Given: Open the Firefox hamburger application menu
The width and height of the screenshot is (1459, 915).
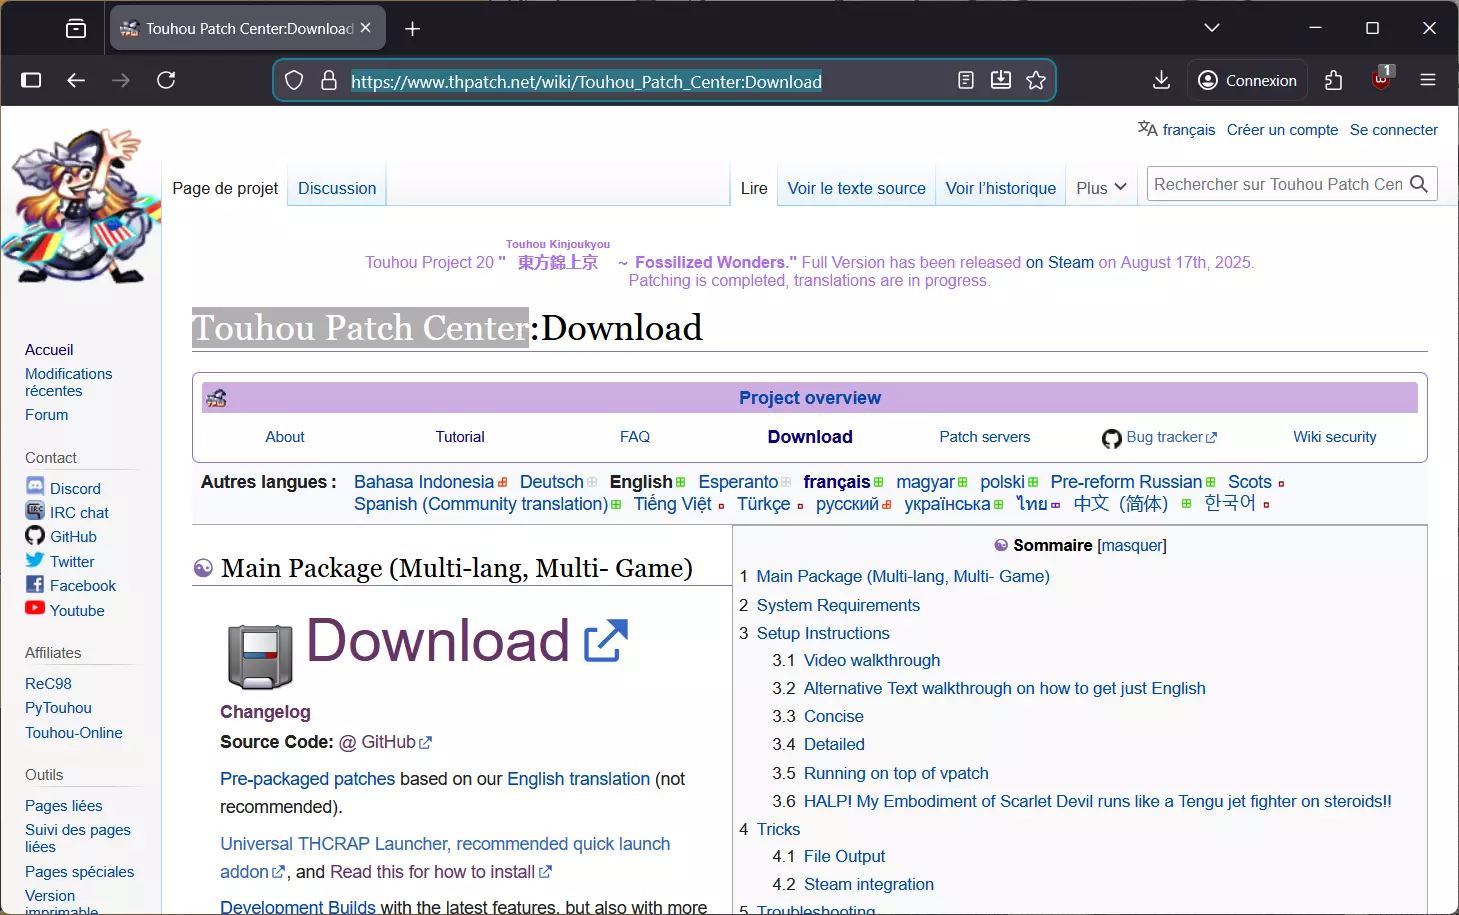Looking at the screenshot, I should pyautogui.click(x=1427, y=80).
